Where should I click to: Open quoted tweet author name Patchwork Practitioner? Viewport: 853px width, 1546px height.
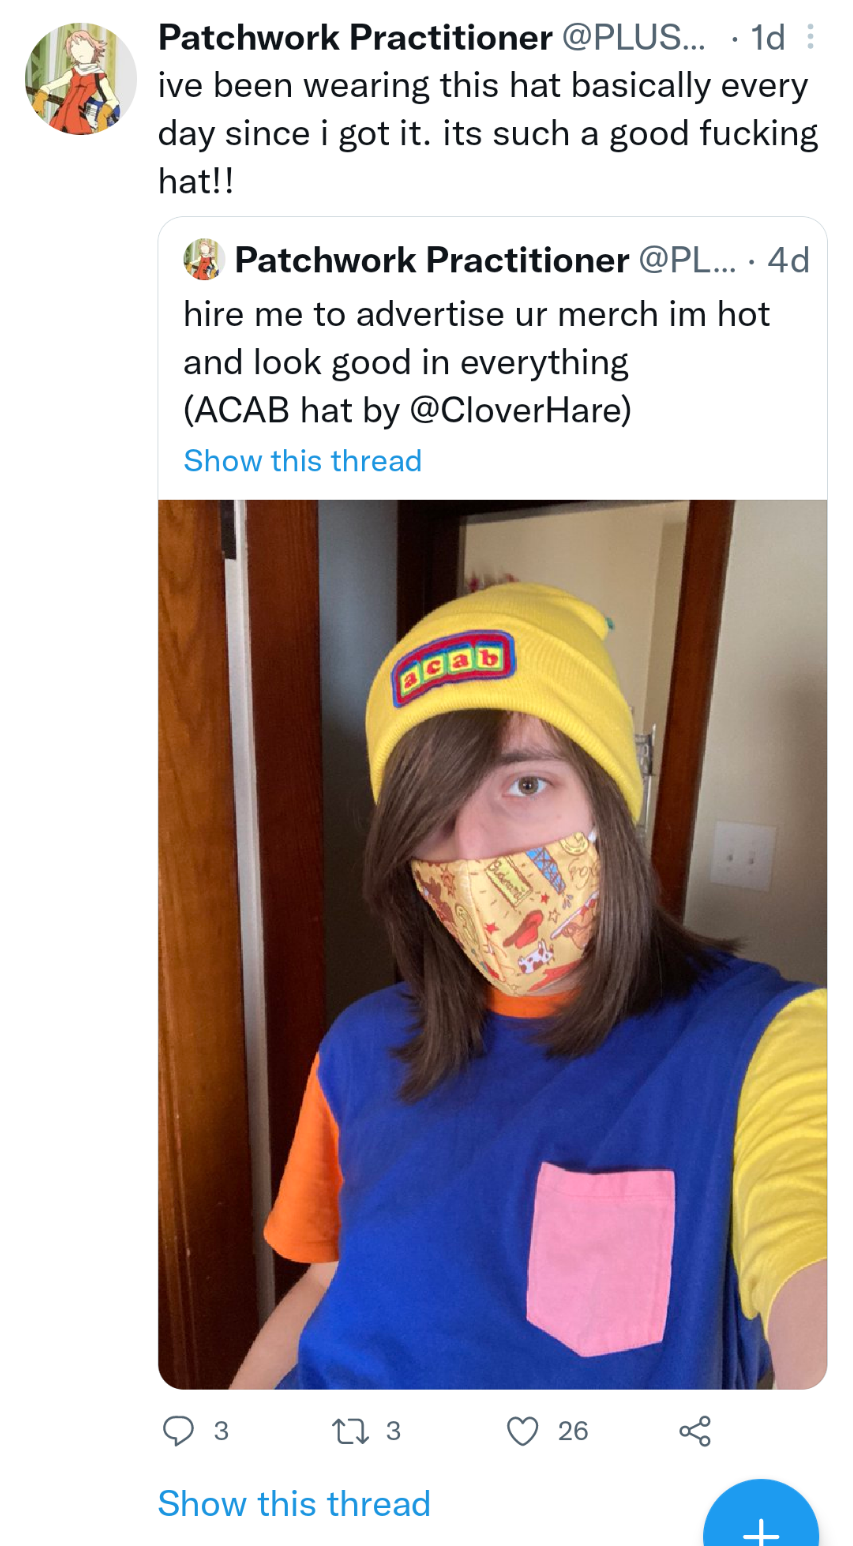(432, 260)
